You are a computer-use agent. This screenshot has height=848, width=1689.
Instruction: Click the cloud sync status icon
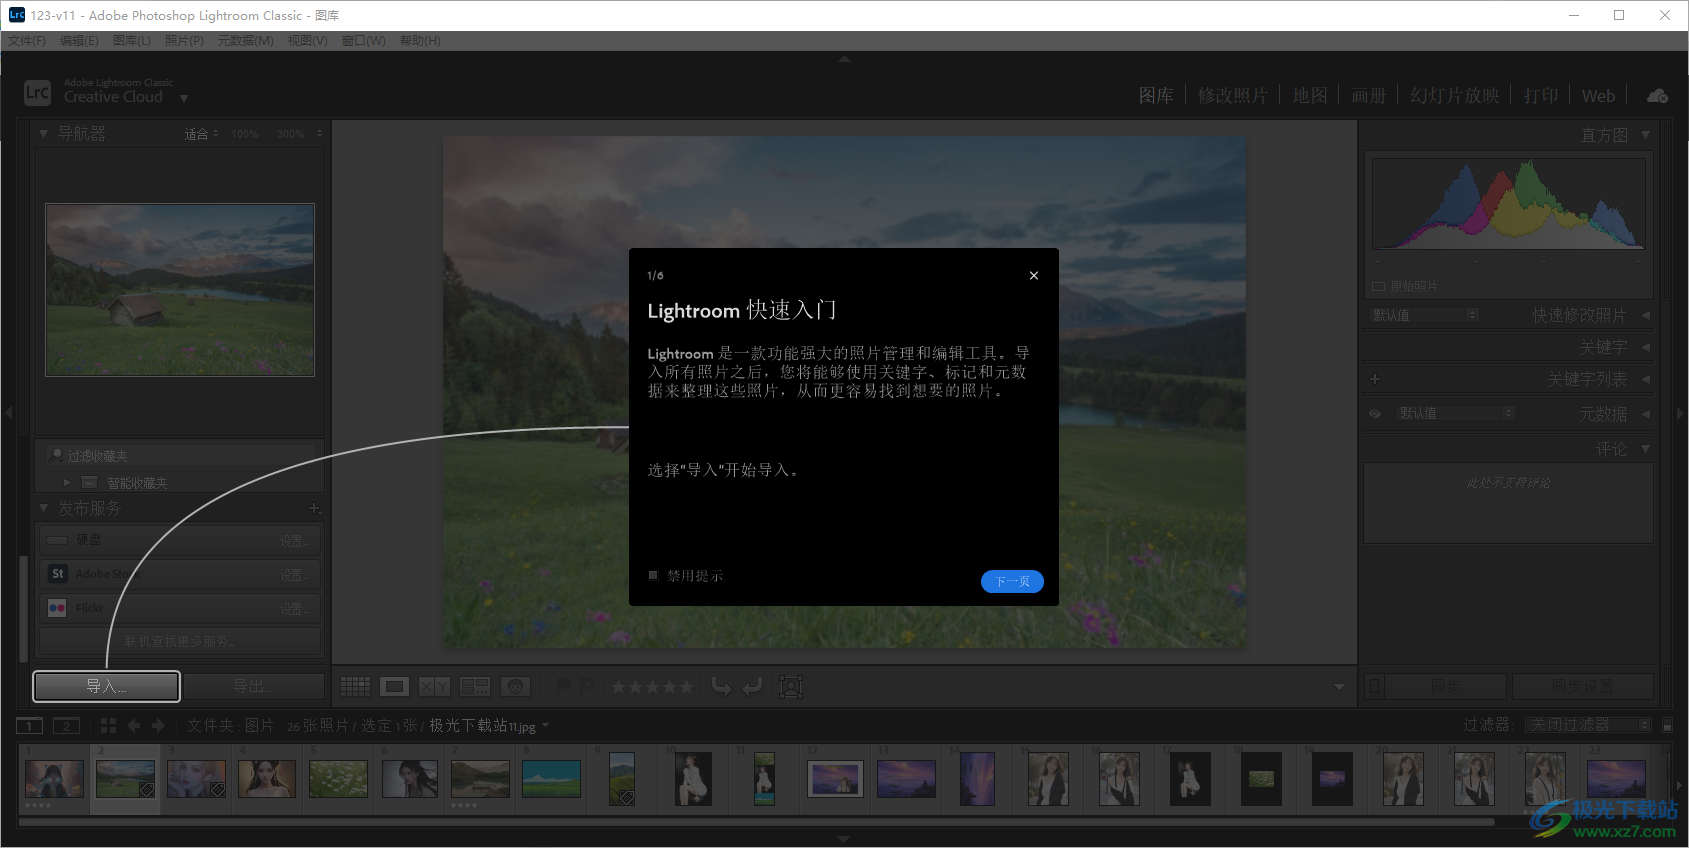[x=1657, y=96]
